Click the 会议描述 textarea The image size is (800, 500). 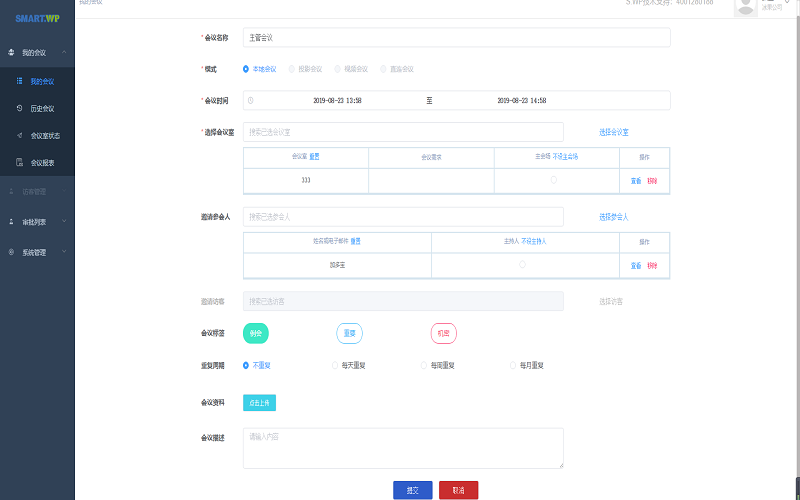[x=403, y=448]
